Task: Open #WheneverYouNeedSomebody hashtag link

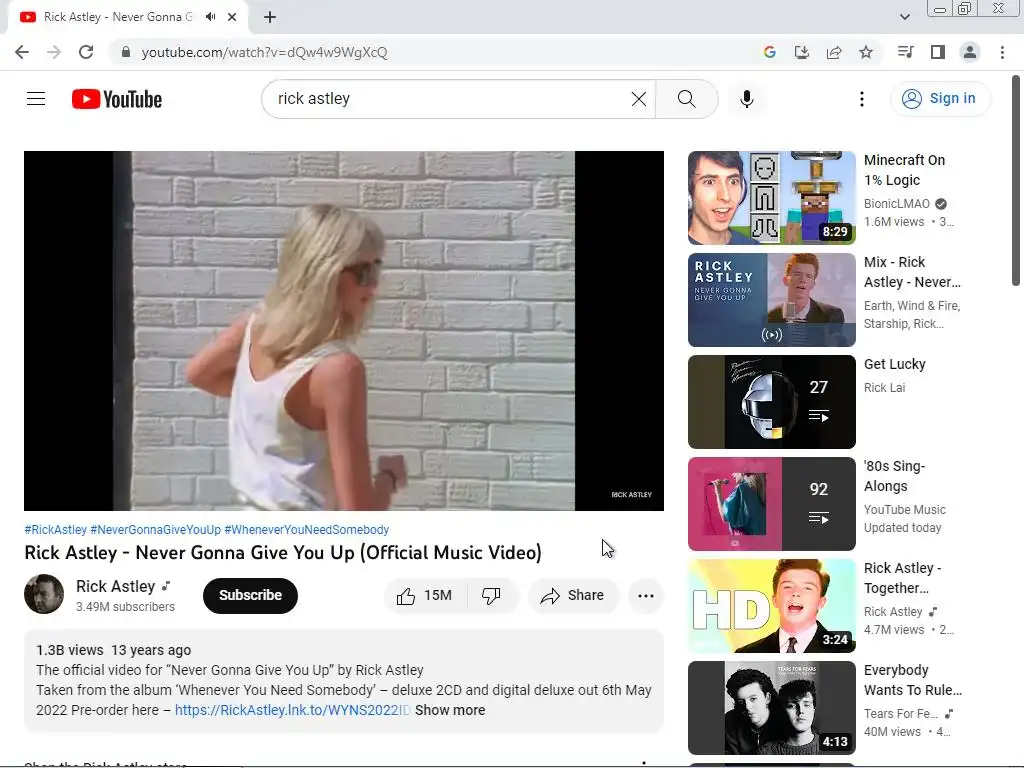Action: 306,530
